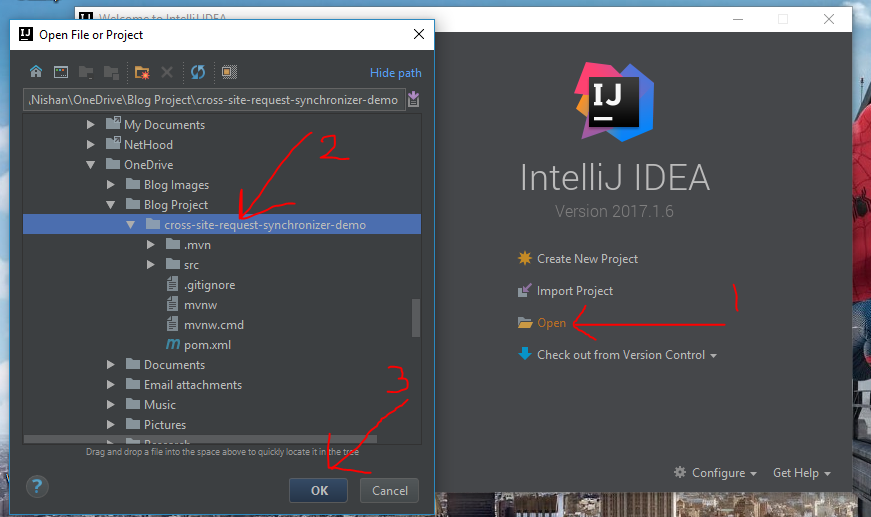This screenshot has height=517, width=871.
Task: Select the pom.xml file
Action: tap(207, 345)
